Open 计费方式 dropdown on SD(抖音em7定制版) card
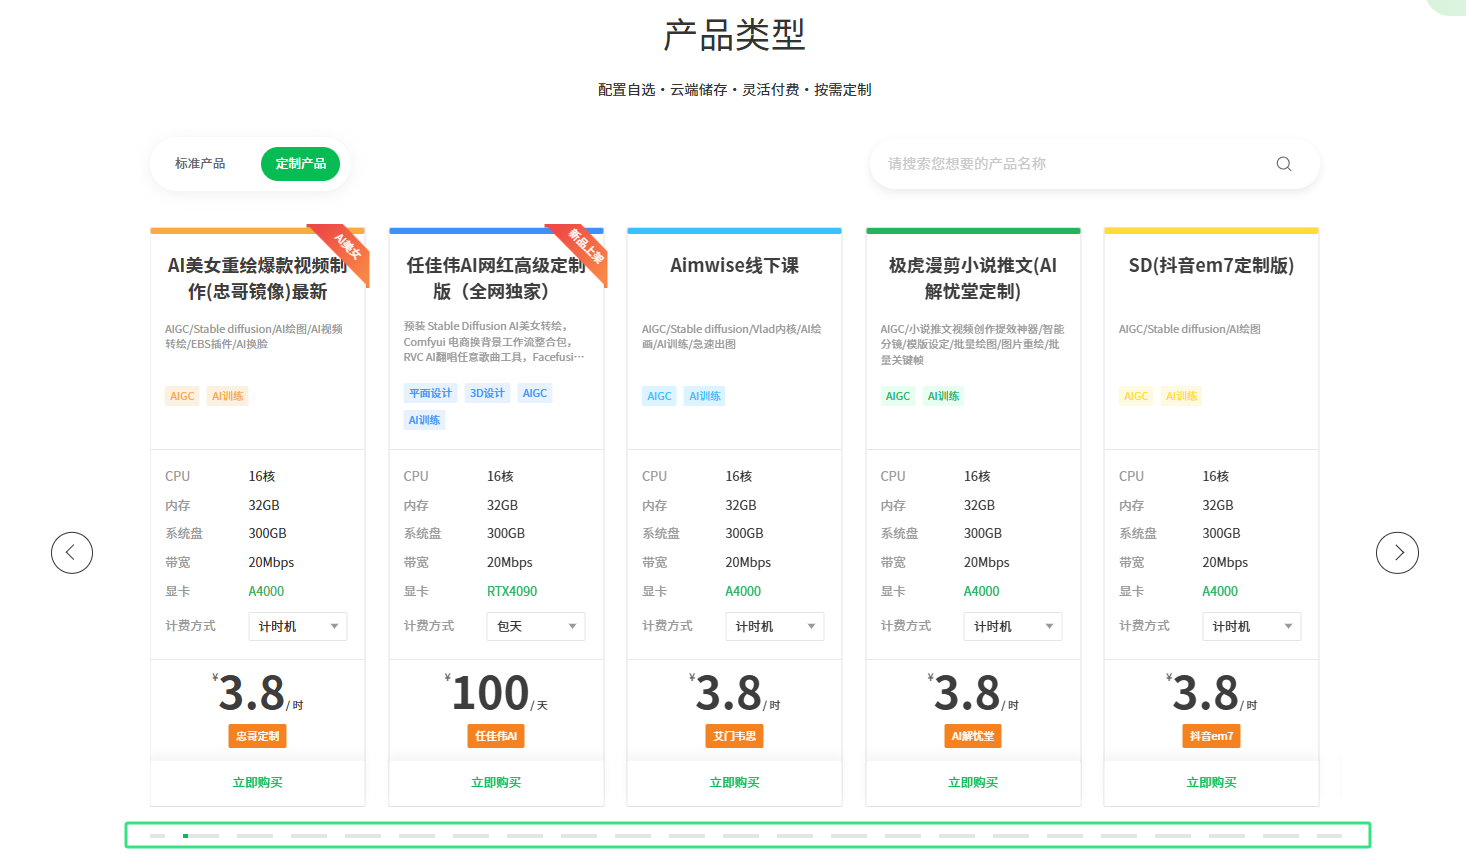1466x853 pixels. (1252, 626)
